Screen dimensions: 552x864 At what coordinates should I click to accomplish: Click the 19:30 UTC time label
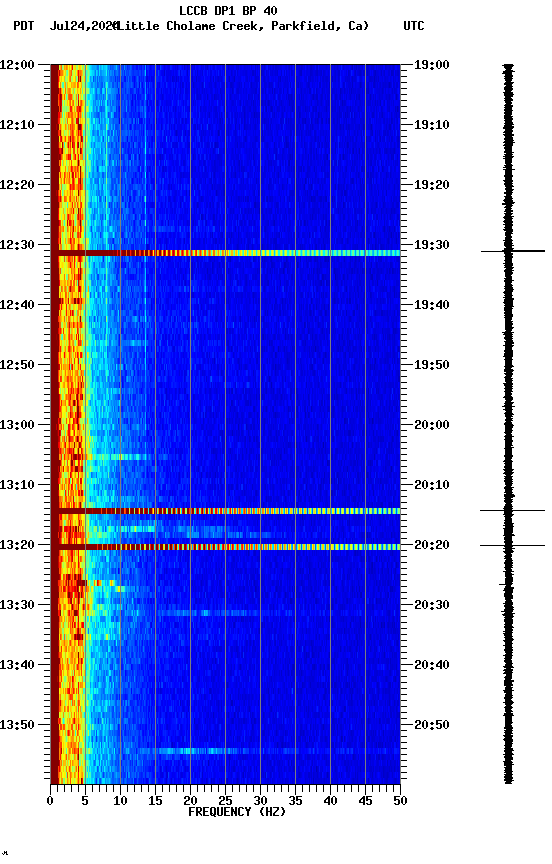click(x=432, y=245)
